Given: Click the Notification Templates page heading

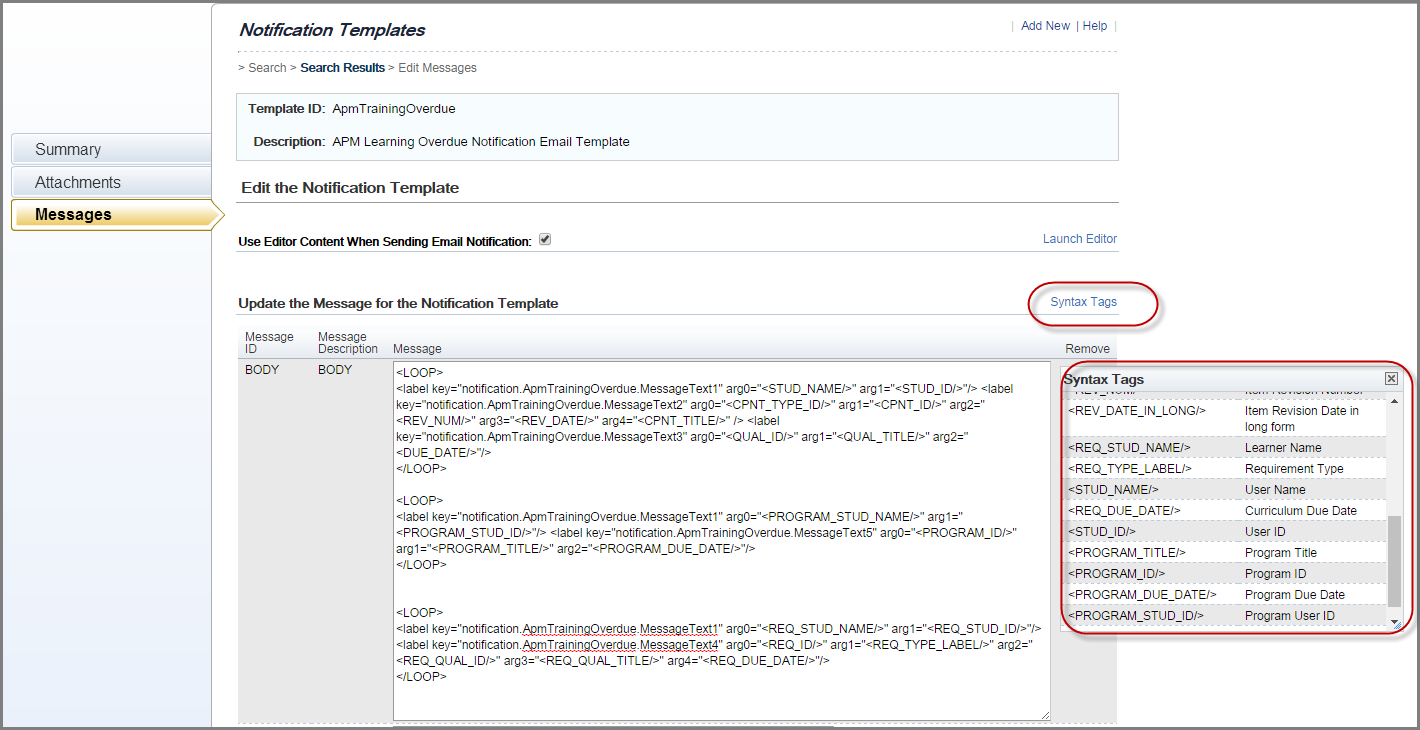Looking at the screenshot, I should (x=332, y=30).
